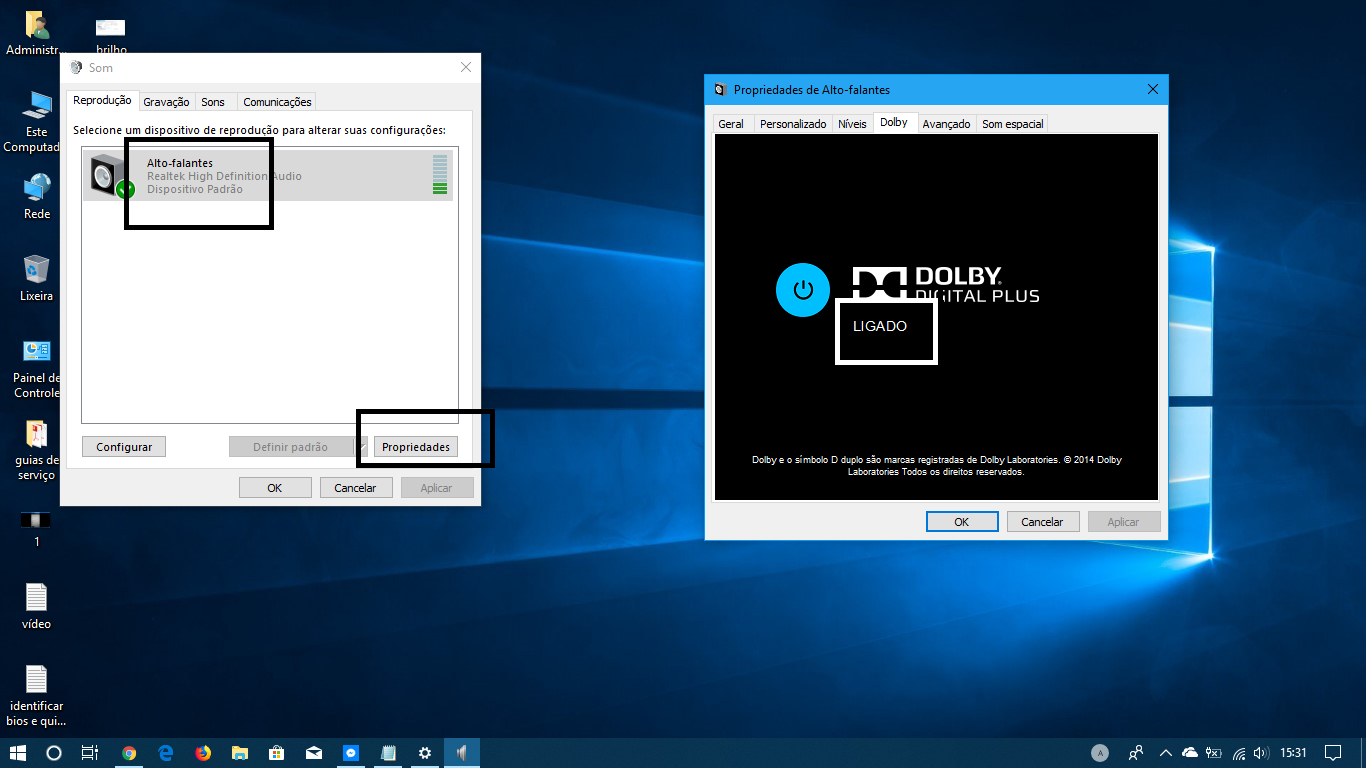Click the user avatar 'A' in the tray
Image resolution: width=1366 pixels, height=768 pixels.
coord(1100,753)
